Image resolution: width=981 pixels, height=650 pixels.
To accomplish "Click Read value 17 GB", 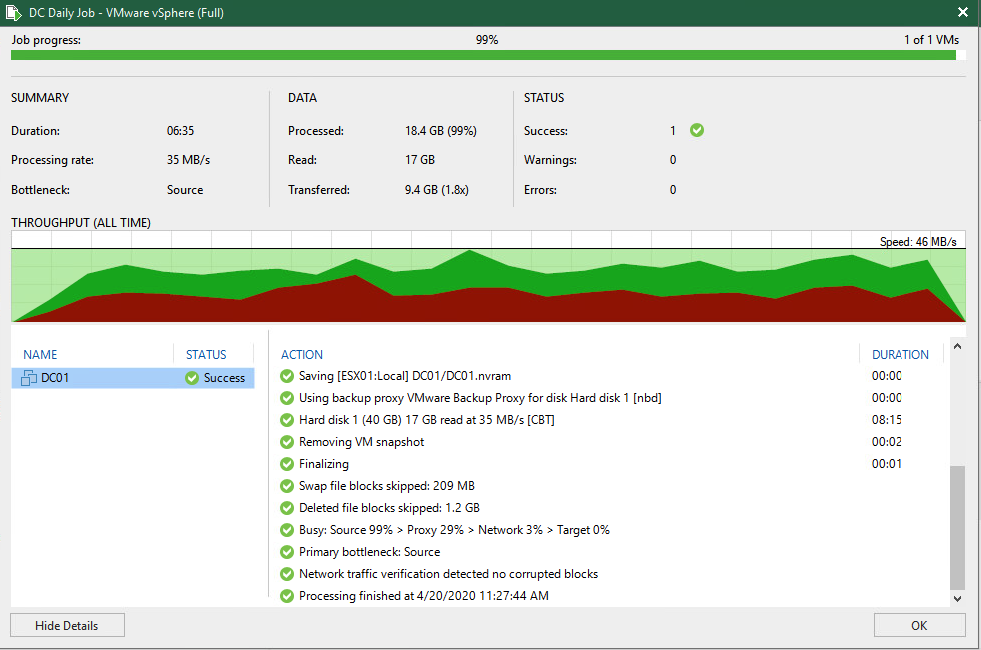I will pyautogui.click(x=420, y=160).
